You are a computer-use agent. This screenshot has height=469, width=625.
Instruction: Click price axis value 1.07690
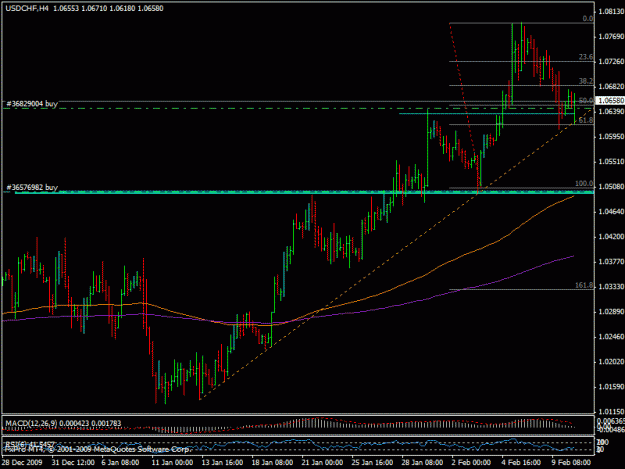611,37
